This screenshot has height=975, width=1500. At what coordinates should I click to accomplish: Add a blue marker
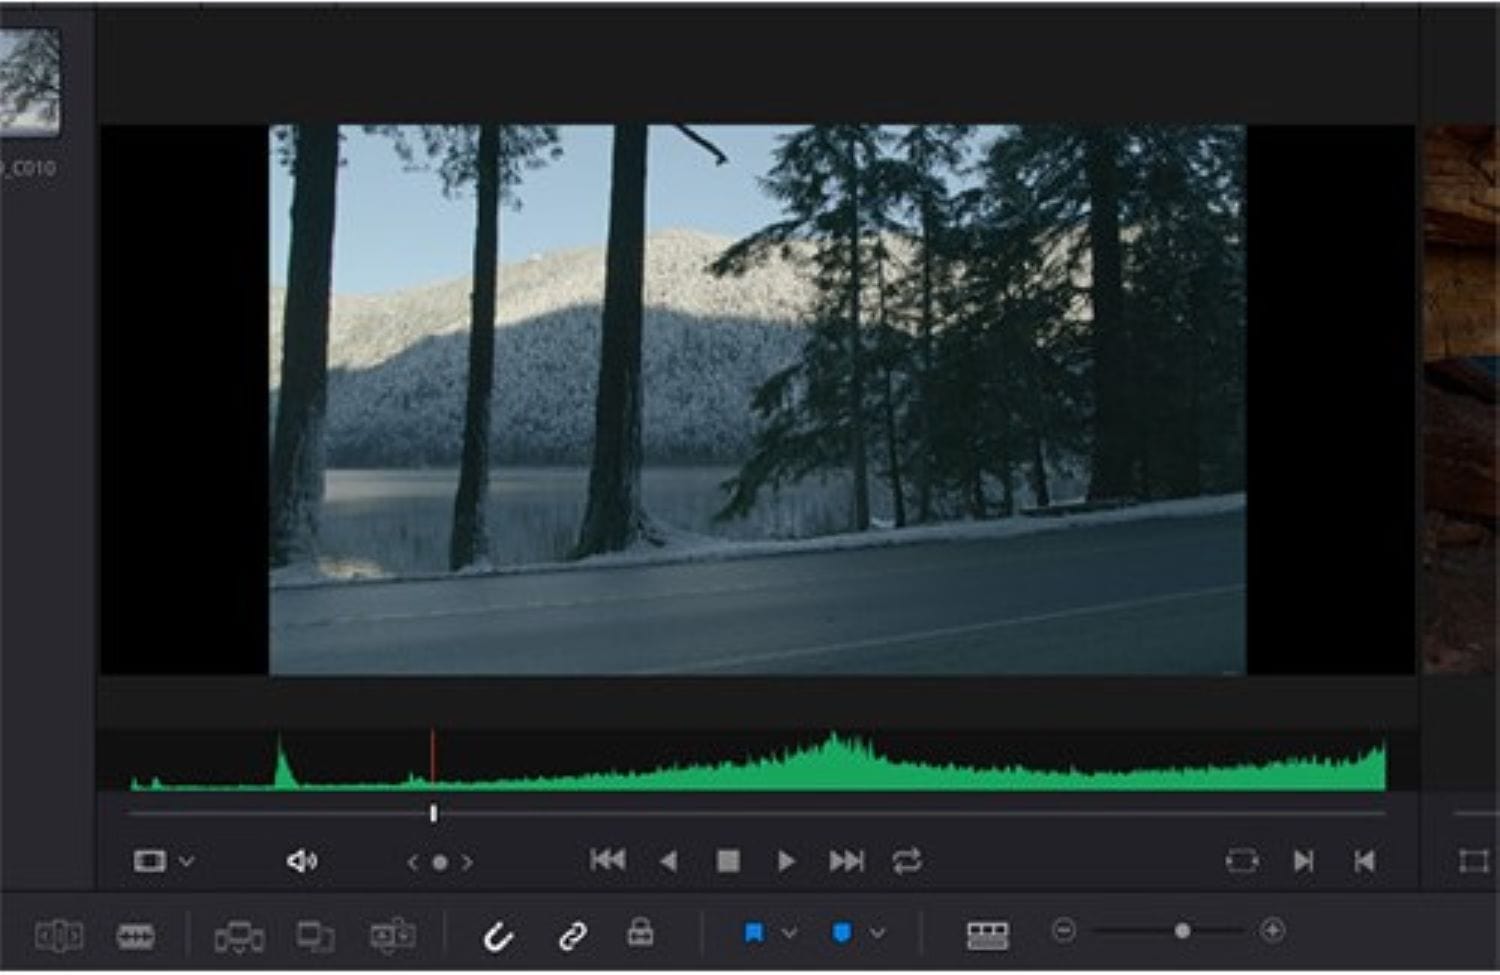click(842, 933)
